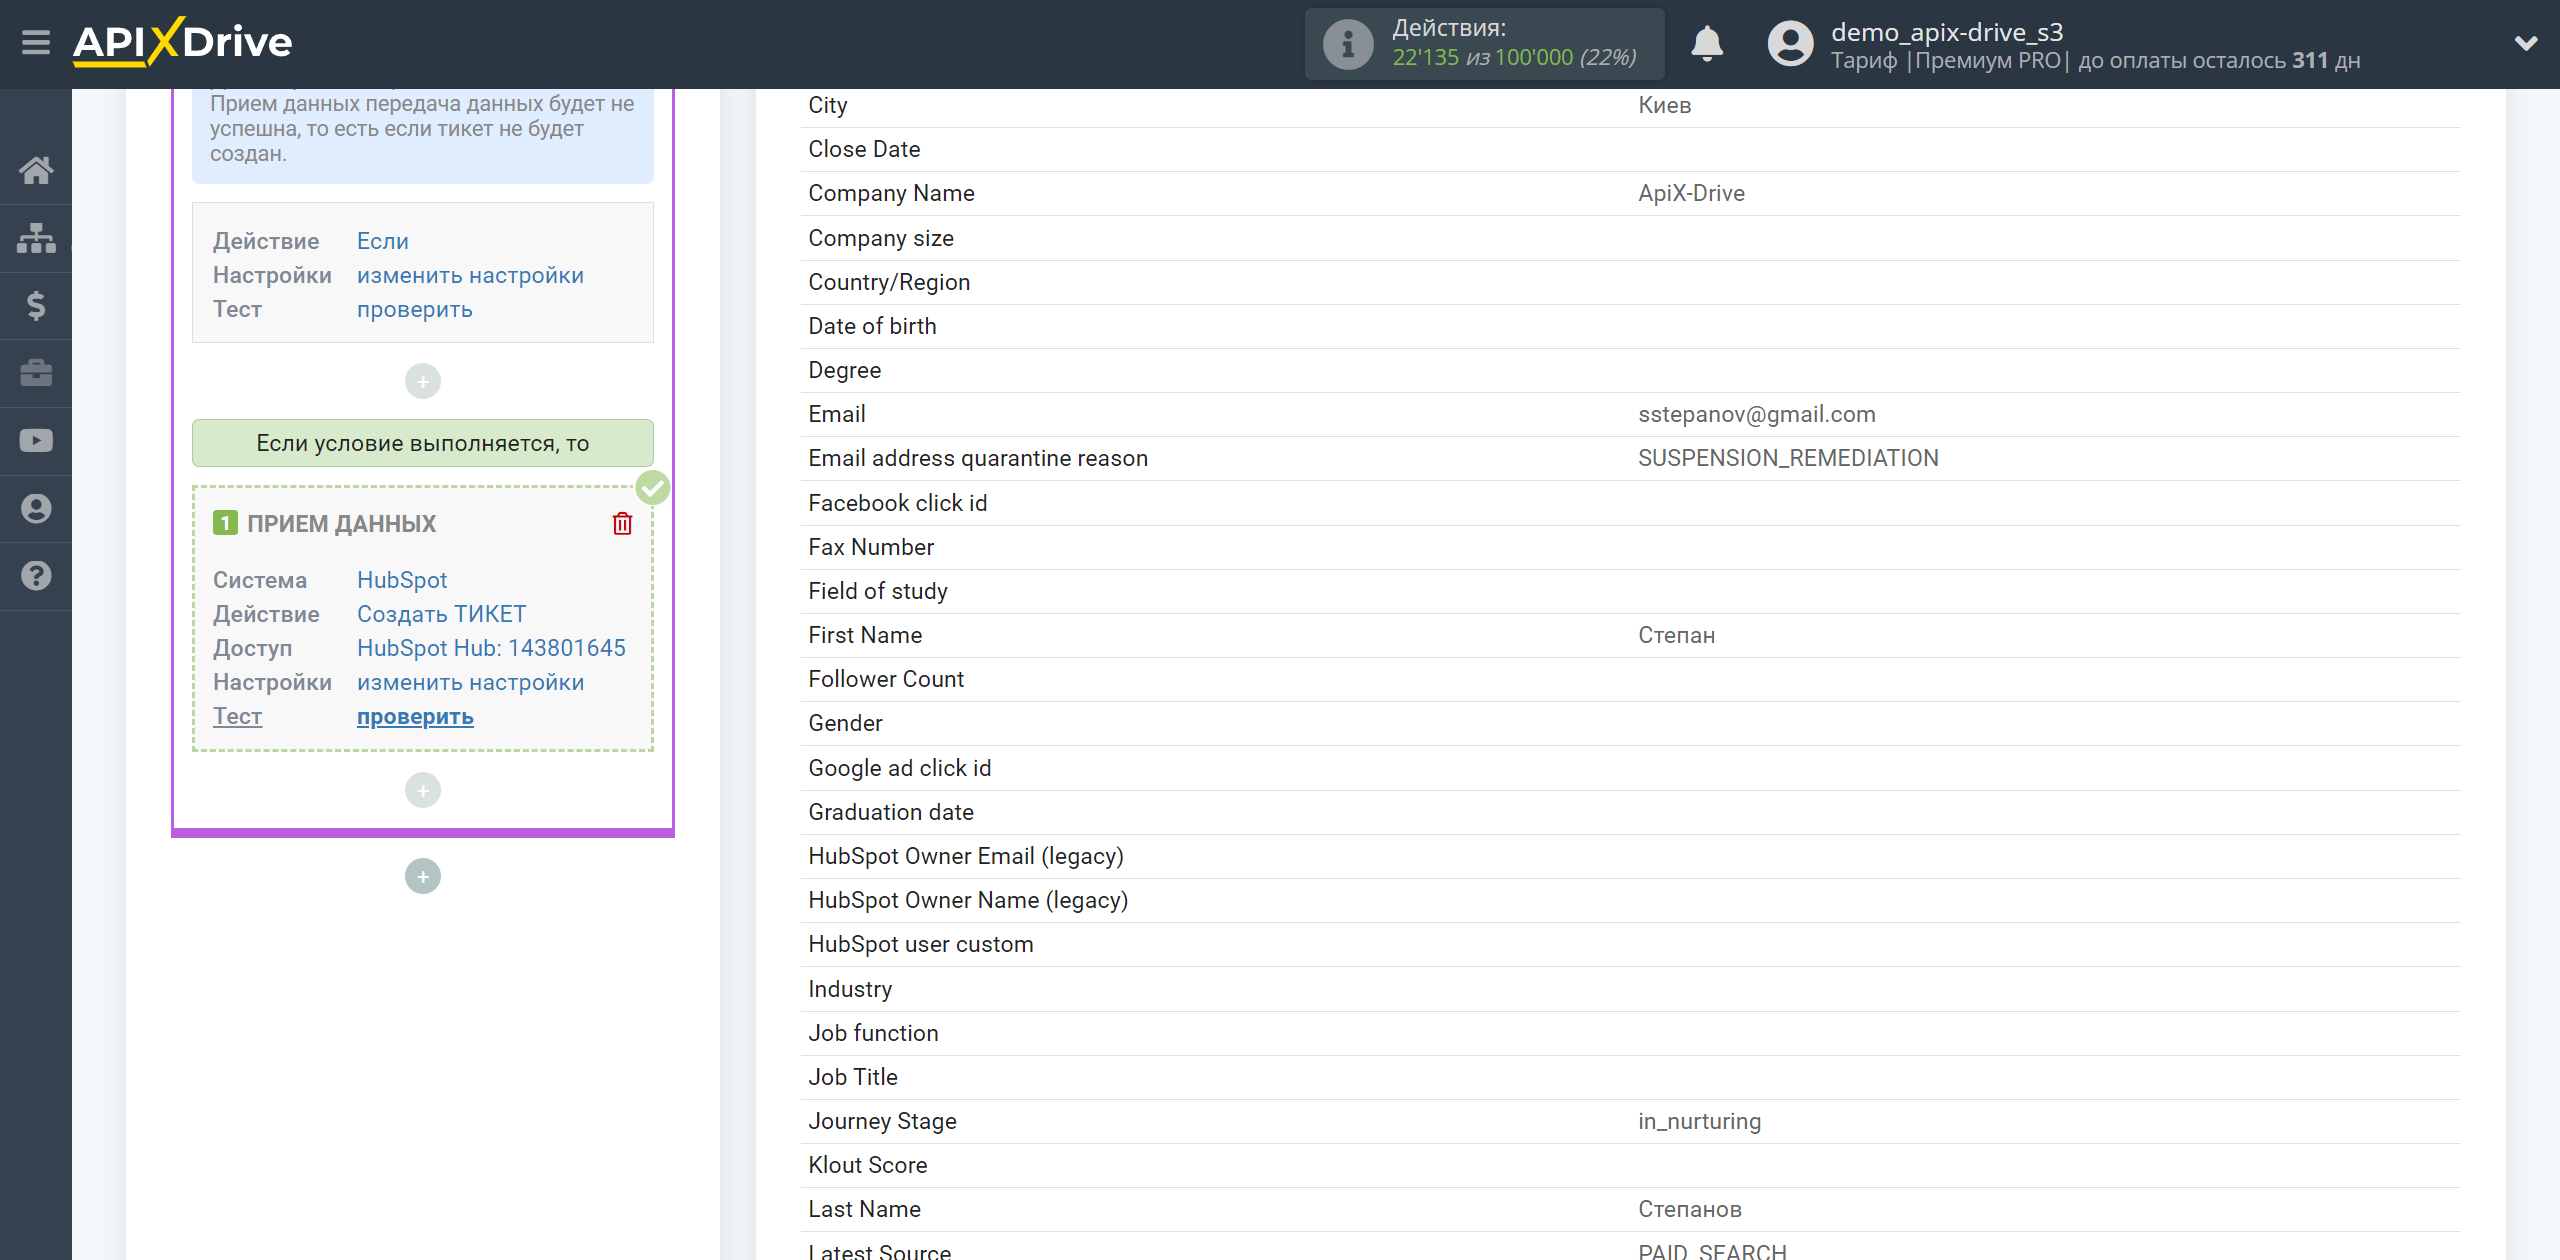Click the actions counter 22'135 из 100'000
The width and height of the screenshot is (2560, 1260).
(1514, 58)
